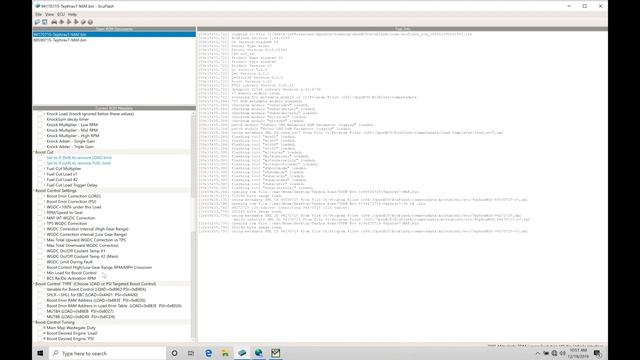Tick the checkbox for Boost Error Correction (PSI)
Viewport: 640px width, 360px height.
pos(40,202)
